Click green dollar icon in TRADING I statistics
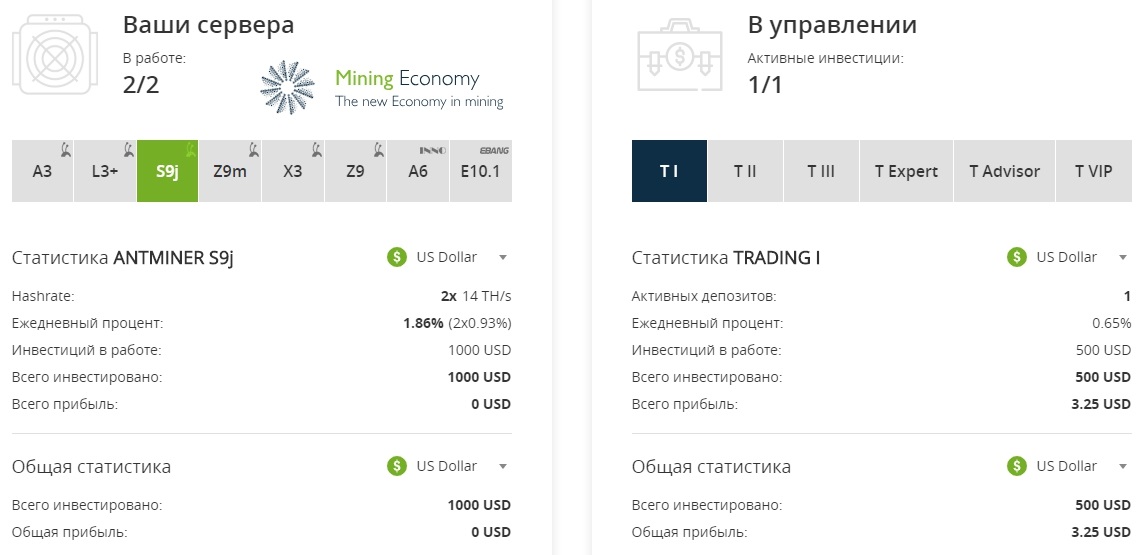The height and width of the screenshot is (555, 1146). click(1017, 257)
